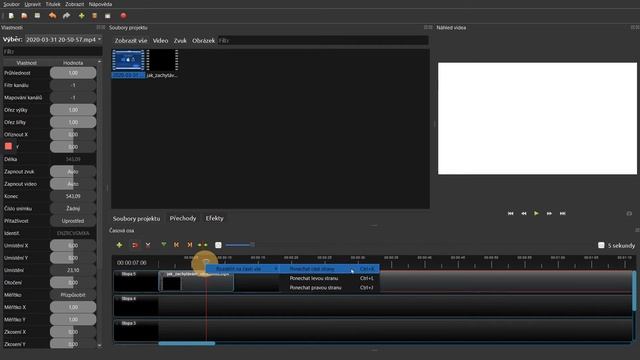This screenshot has width=640, height=360.
Task: Click the grey Redo arrow icon
Action: click(x=67, y=16)
